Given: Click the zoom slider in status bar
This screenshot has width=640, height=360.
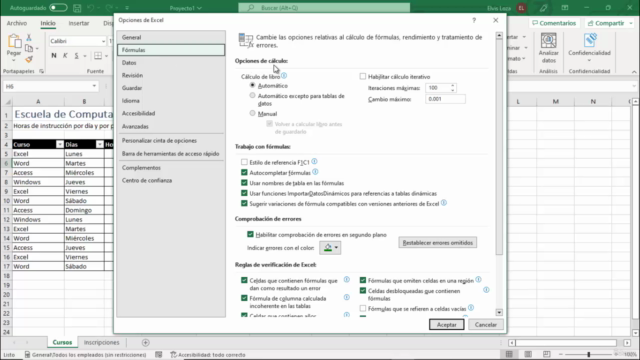Looking at the screenshot, I should 588,354.
